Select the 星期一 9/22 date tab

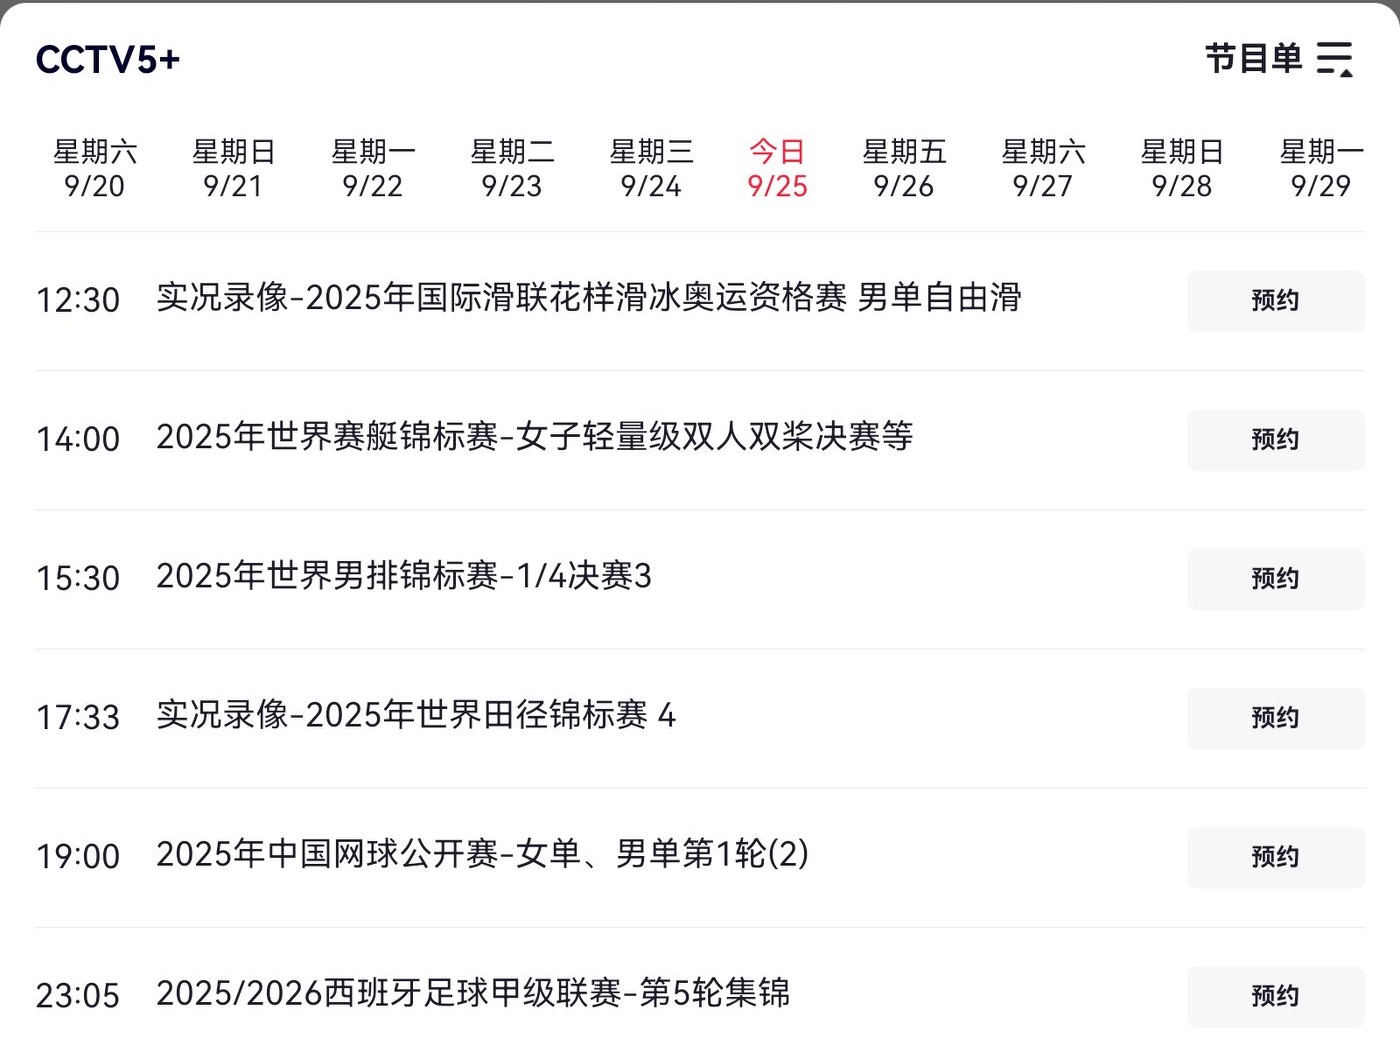[372, 169]
